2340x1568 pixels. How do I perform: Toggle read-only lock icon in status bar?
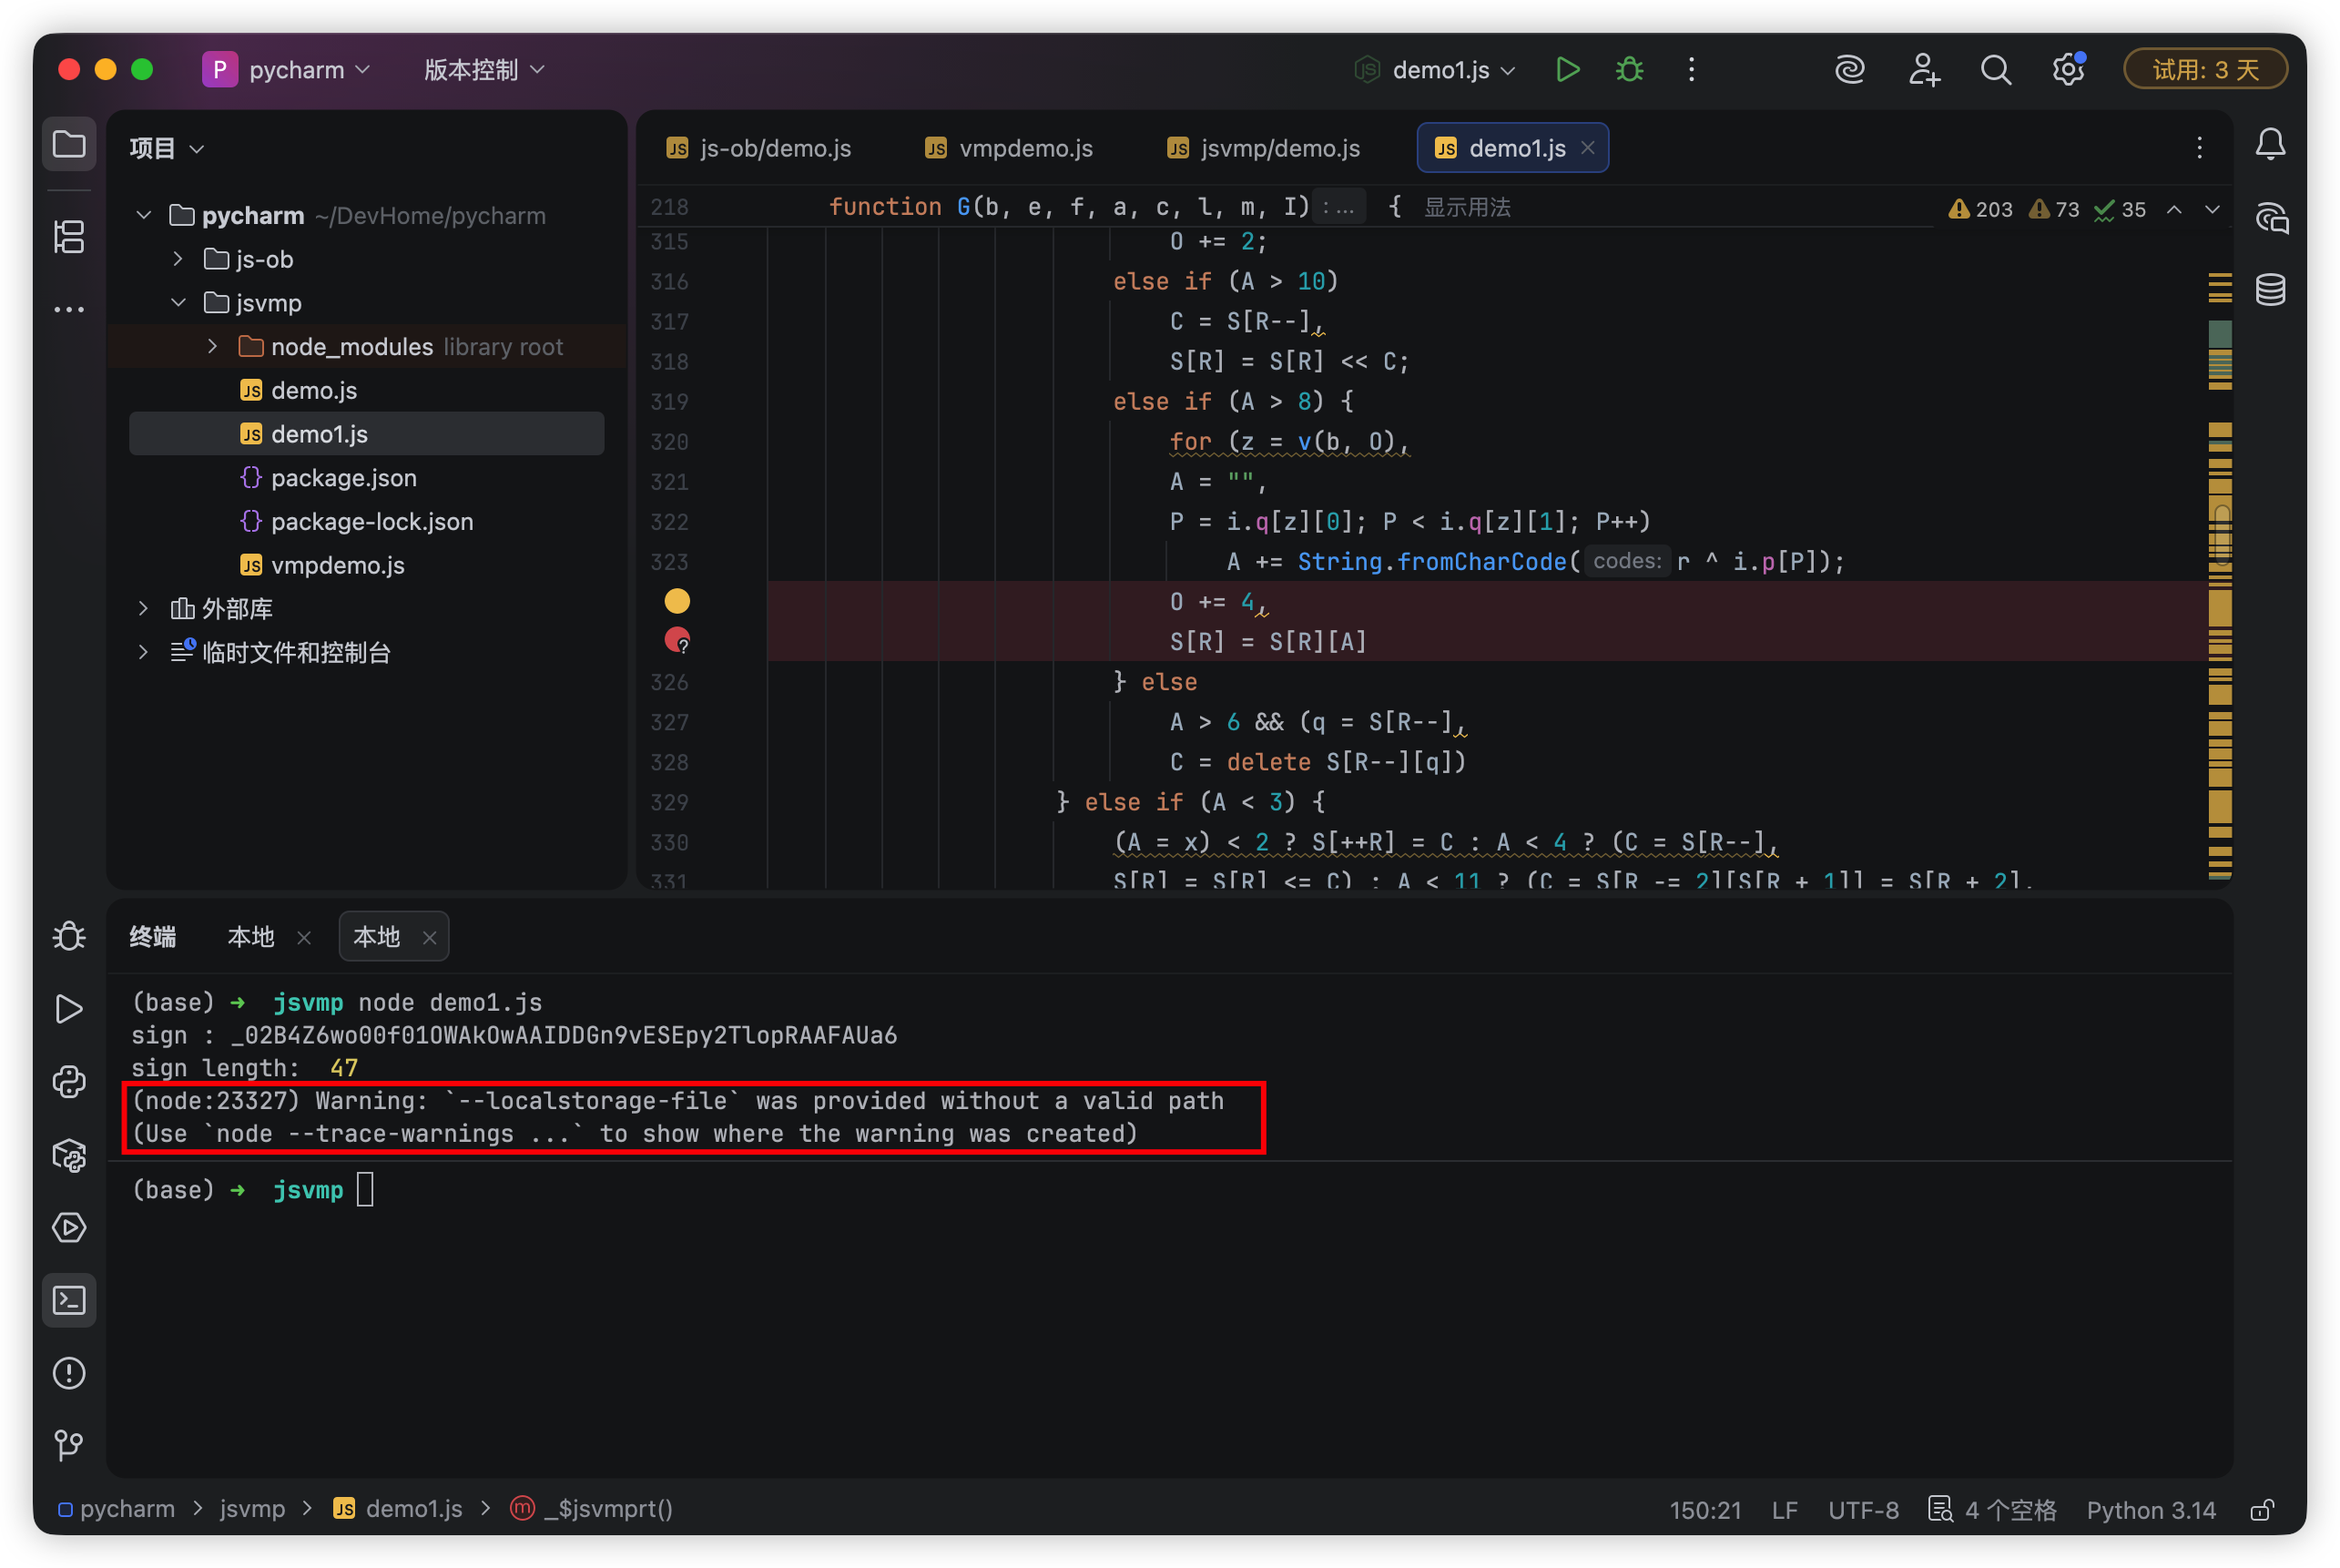click(2262, 1510)
